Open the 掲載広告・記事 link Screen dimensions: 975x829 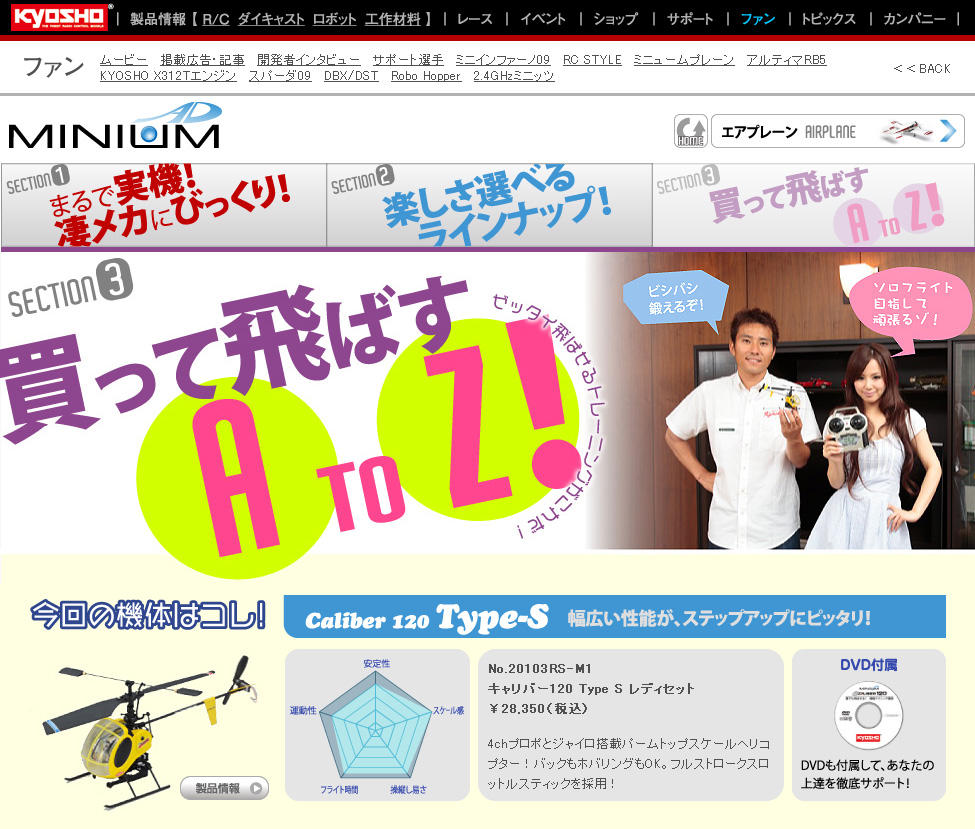pos(202,60)
